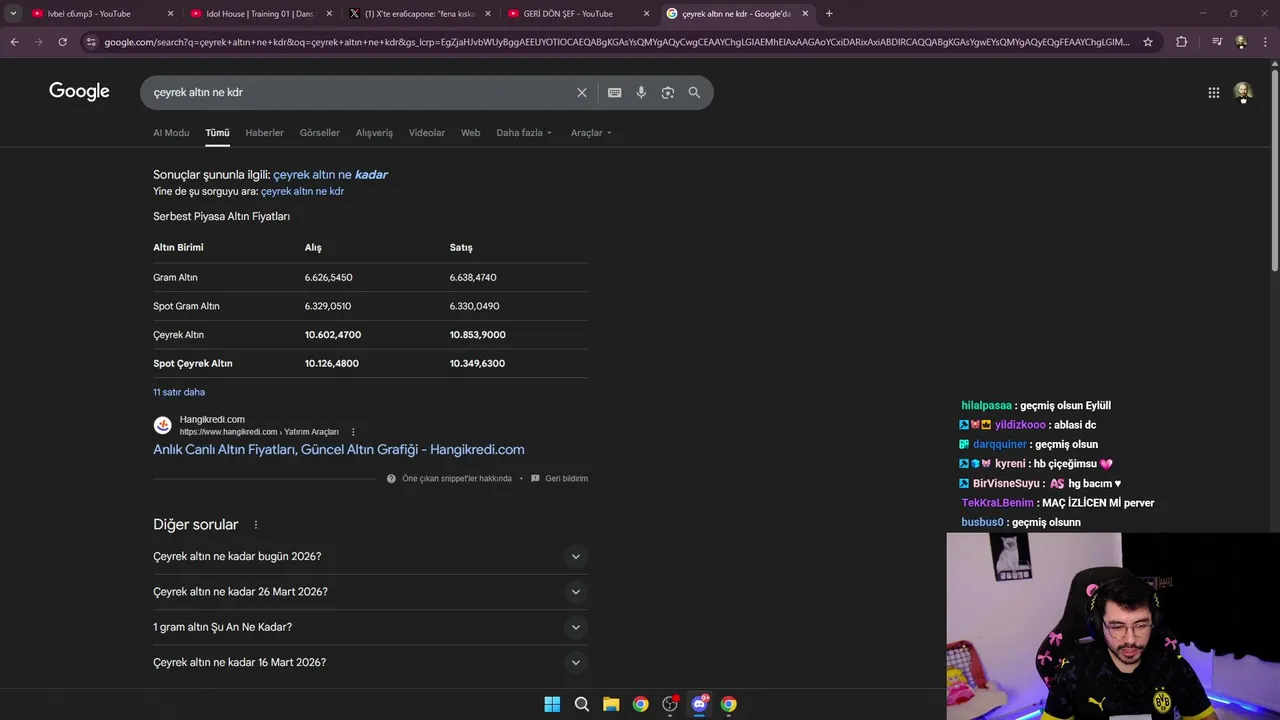Image resolution: width=1280 pixels, height=720 pixels.
Task: Open the Google apps grid
Action: (x=1213, y=92)
